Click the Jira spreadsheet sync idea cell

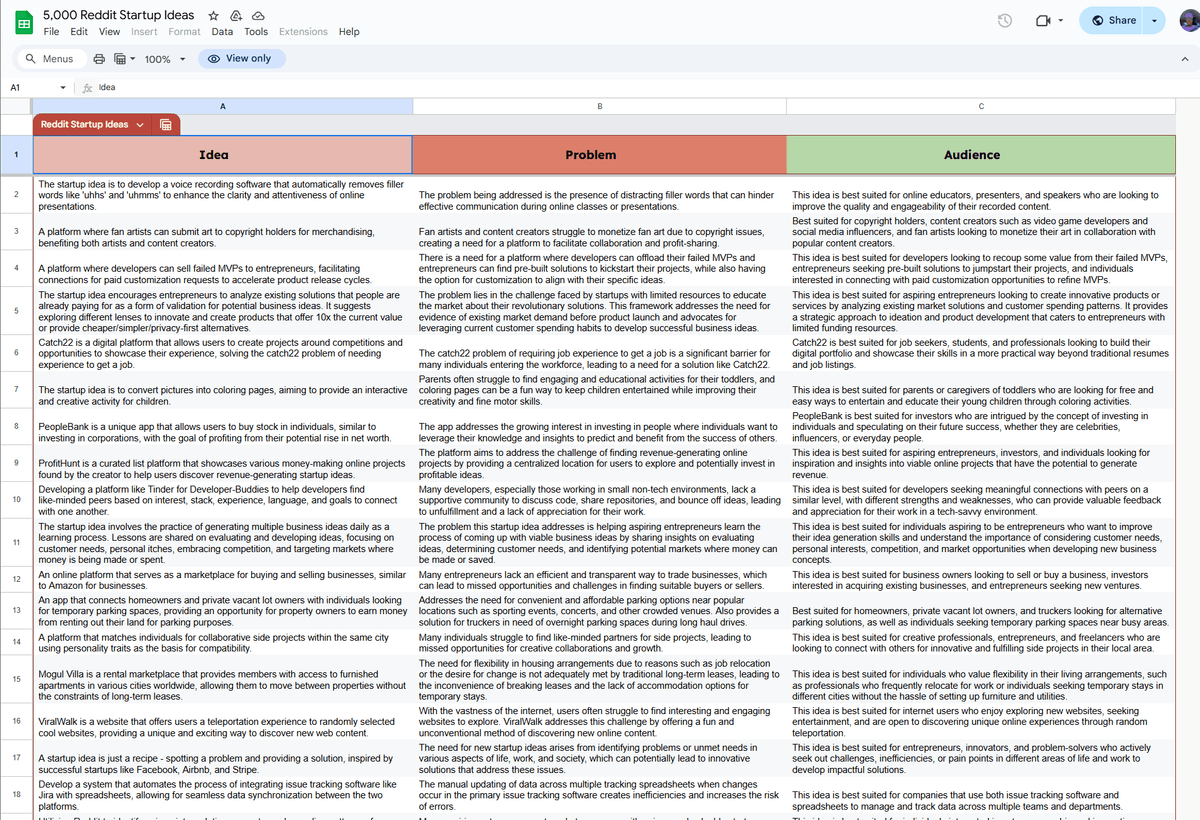coord(222,795)
